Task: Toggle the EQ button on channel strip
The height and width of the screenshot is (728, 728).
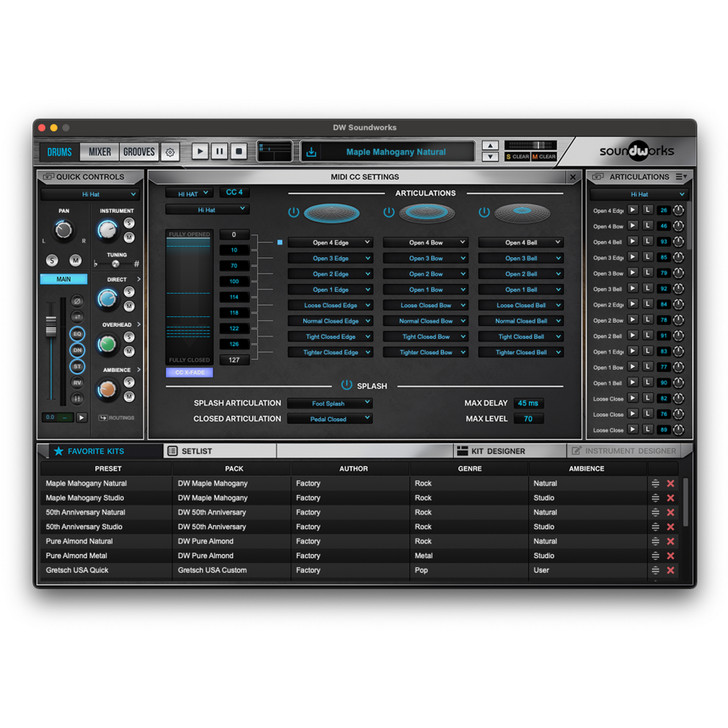Action: (x=77, y=335)
